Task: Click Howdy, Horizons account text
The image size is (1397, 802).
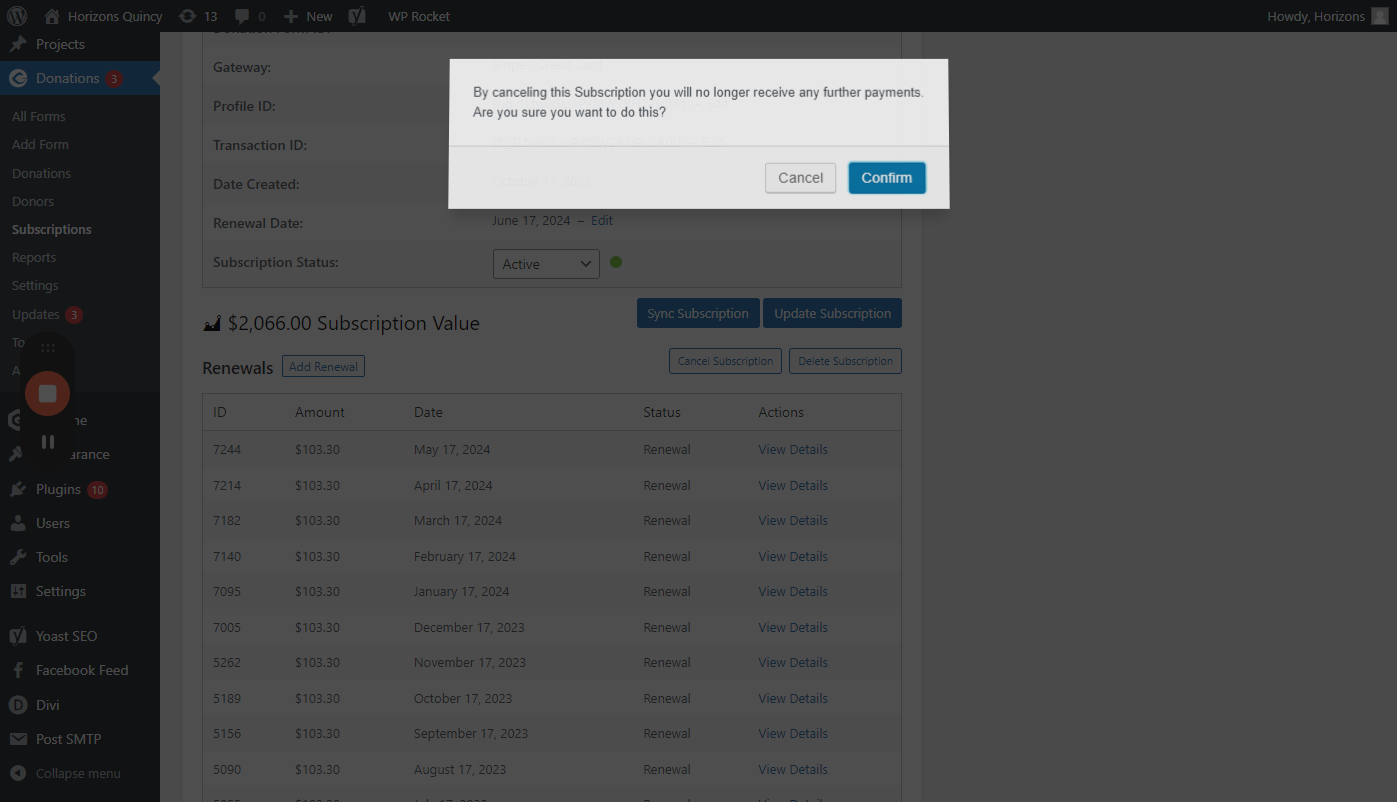Action: [1315, 16]
